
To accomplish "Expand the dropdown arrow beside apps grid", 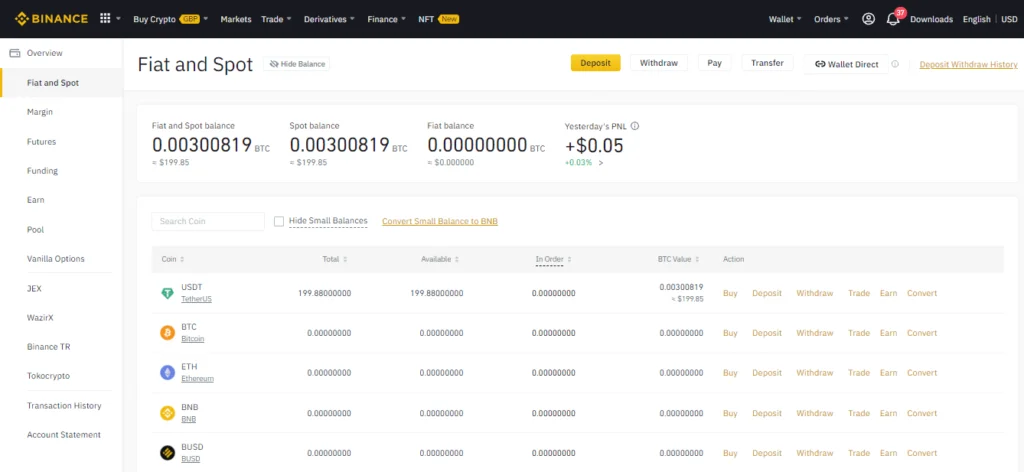I will [x=118, y=19].
